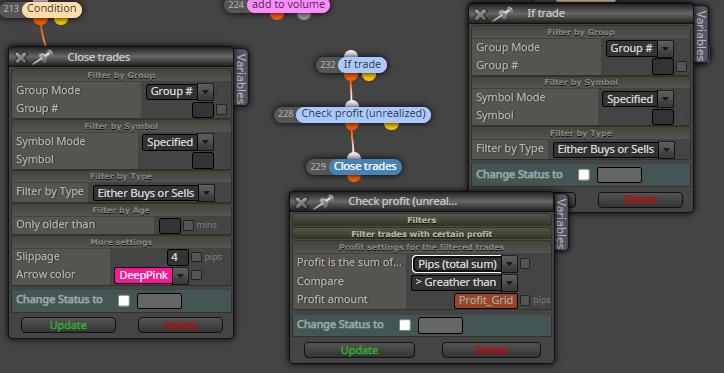724x373 pixels.
Task: Pin the Check profit (unrealized) panel
Action: (x=323, y=202)
